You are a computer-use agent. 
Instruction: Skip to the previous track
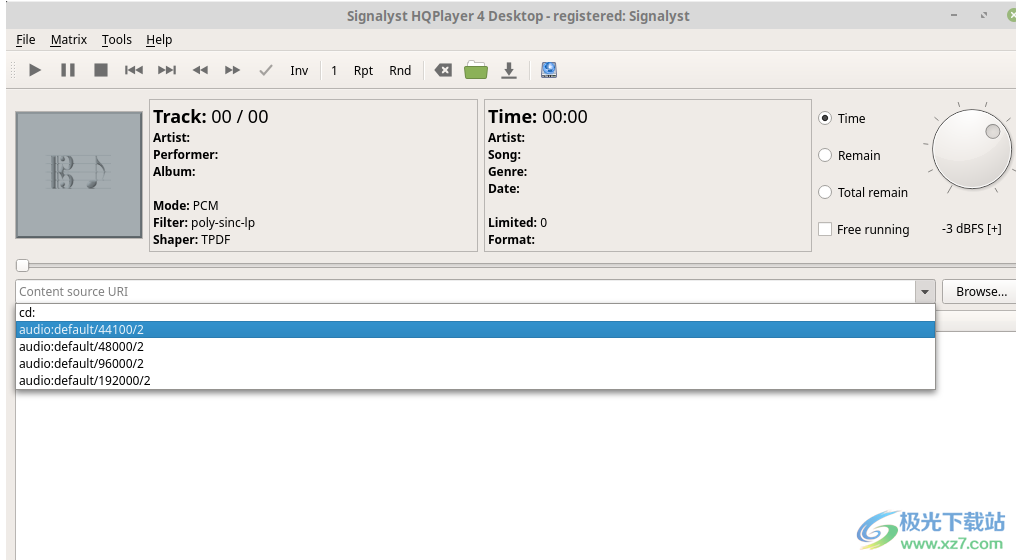[133, 70]
